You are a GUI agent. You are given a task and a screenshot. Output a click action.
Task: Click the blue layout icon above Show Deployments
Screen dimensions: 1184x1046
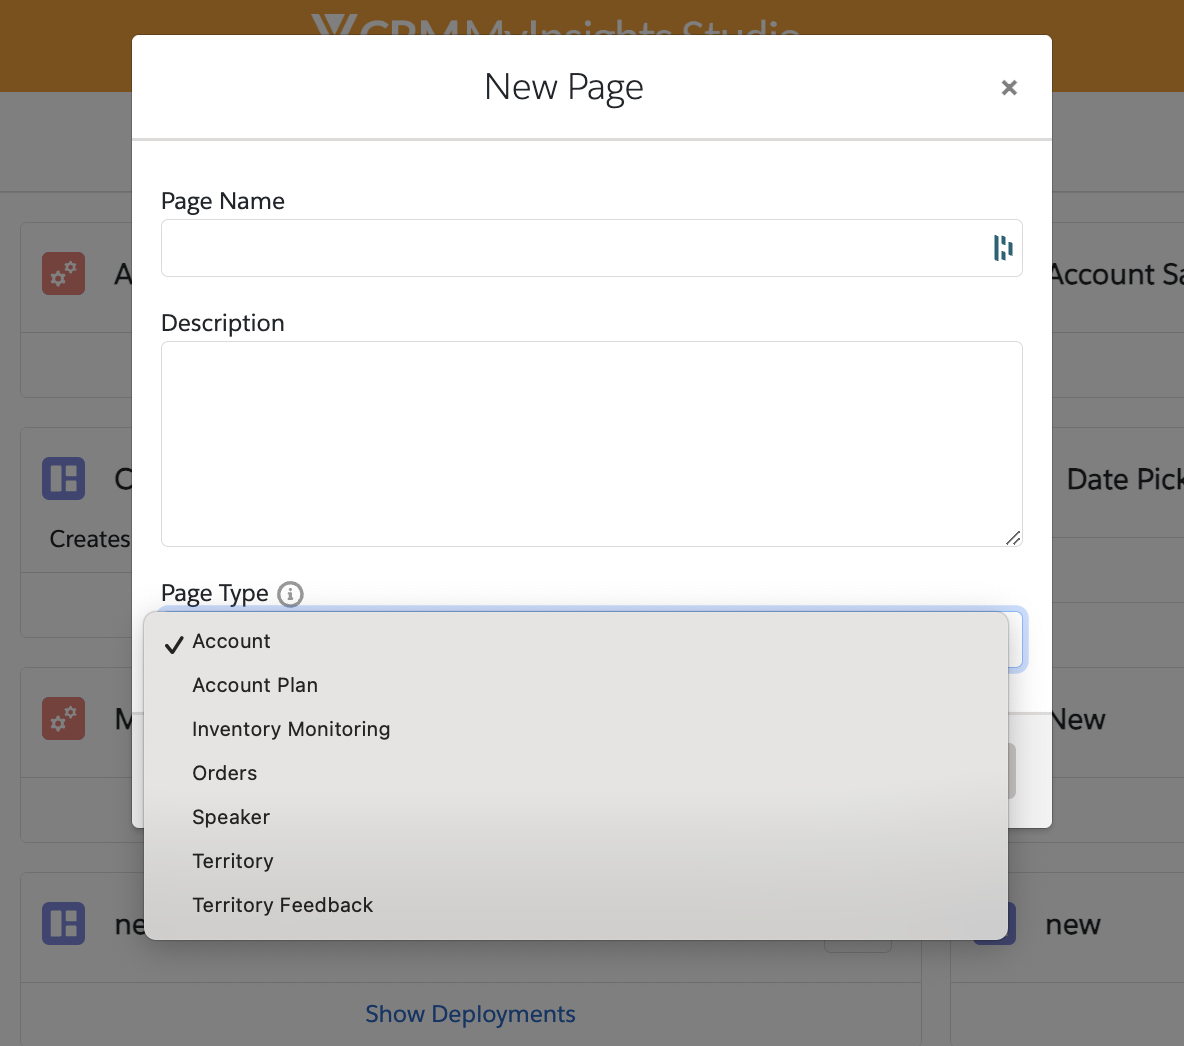pyautogui.click(x=63, y=924)
